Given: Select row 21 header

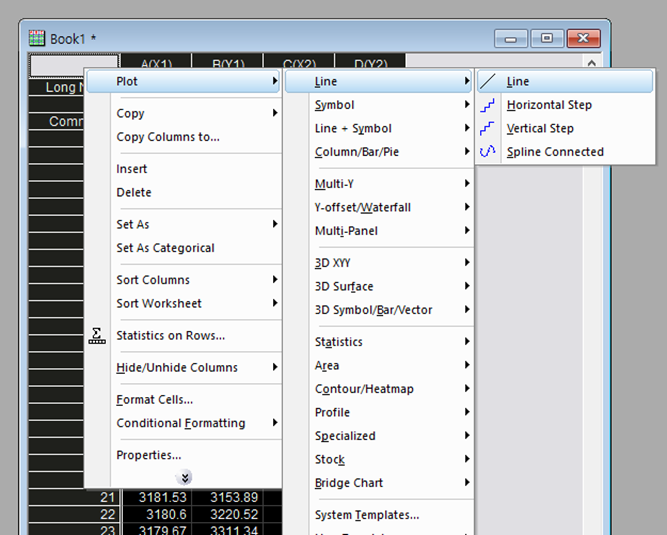Looking at the screenshot, I should (x=75, y=498).
